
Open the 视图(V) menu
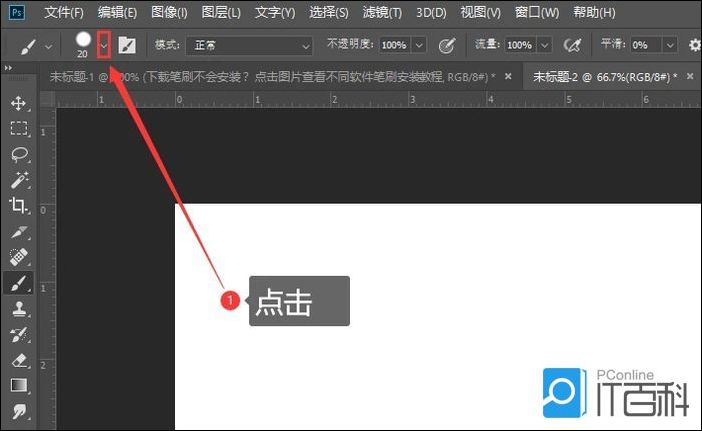click(x=481, y=13)
